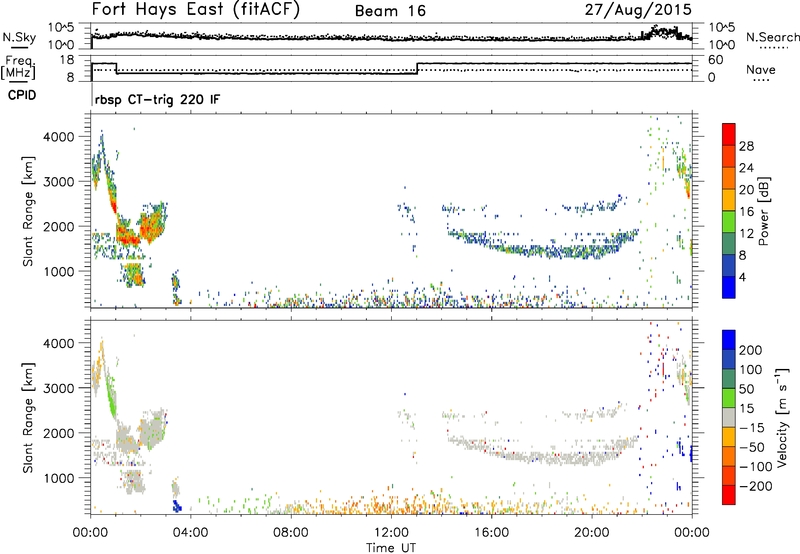This screenshot has height=554, width=800.
Task: Click the 'Freq. [MHz]' label
Action: pyautogui.click(x=19, y=68)
